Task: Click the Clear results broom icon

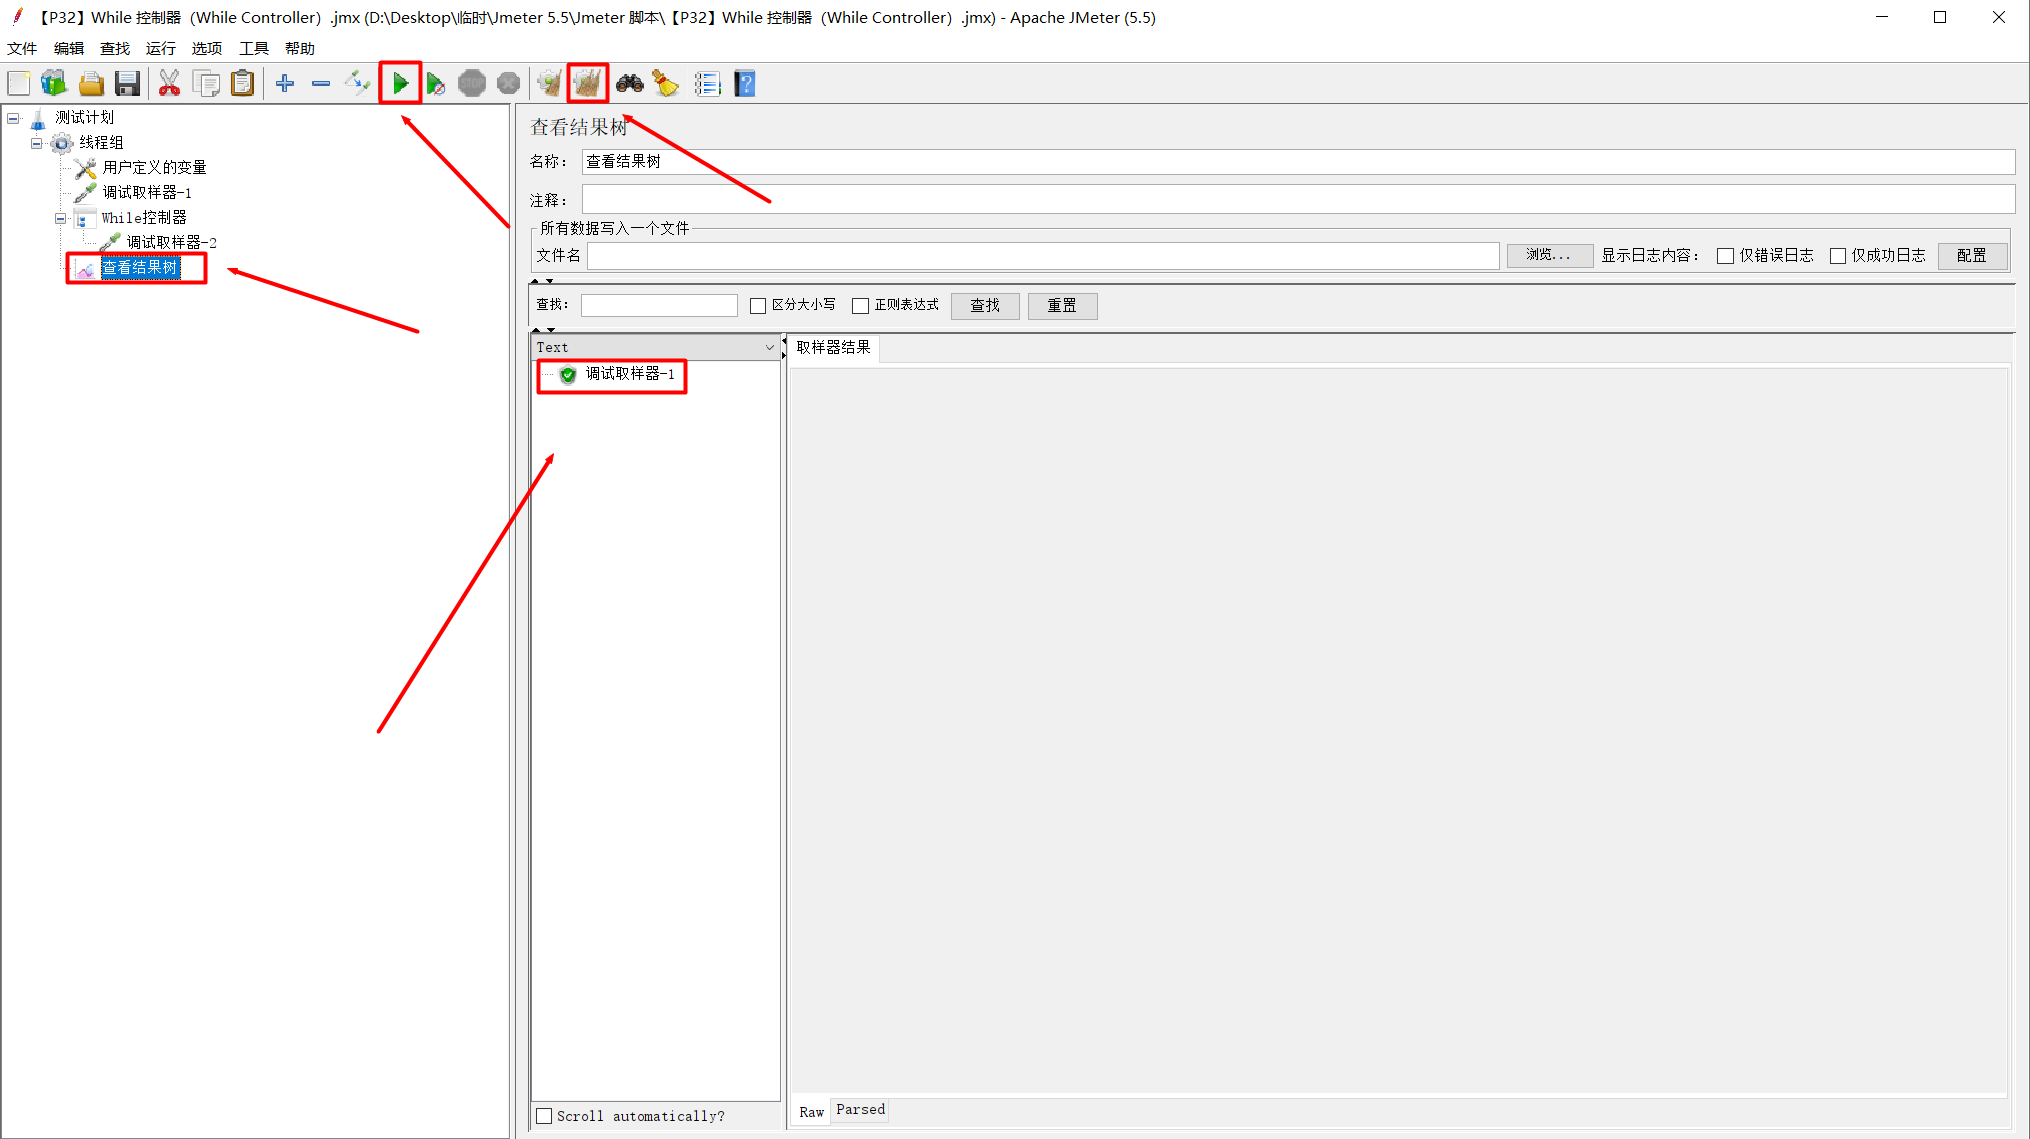Action: click(x=549, y=84)
